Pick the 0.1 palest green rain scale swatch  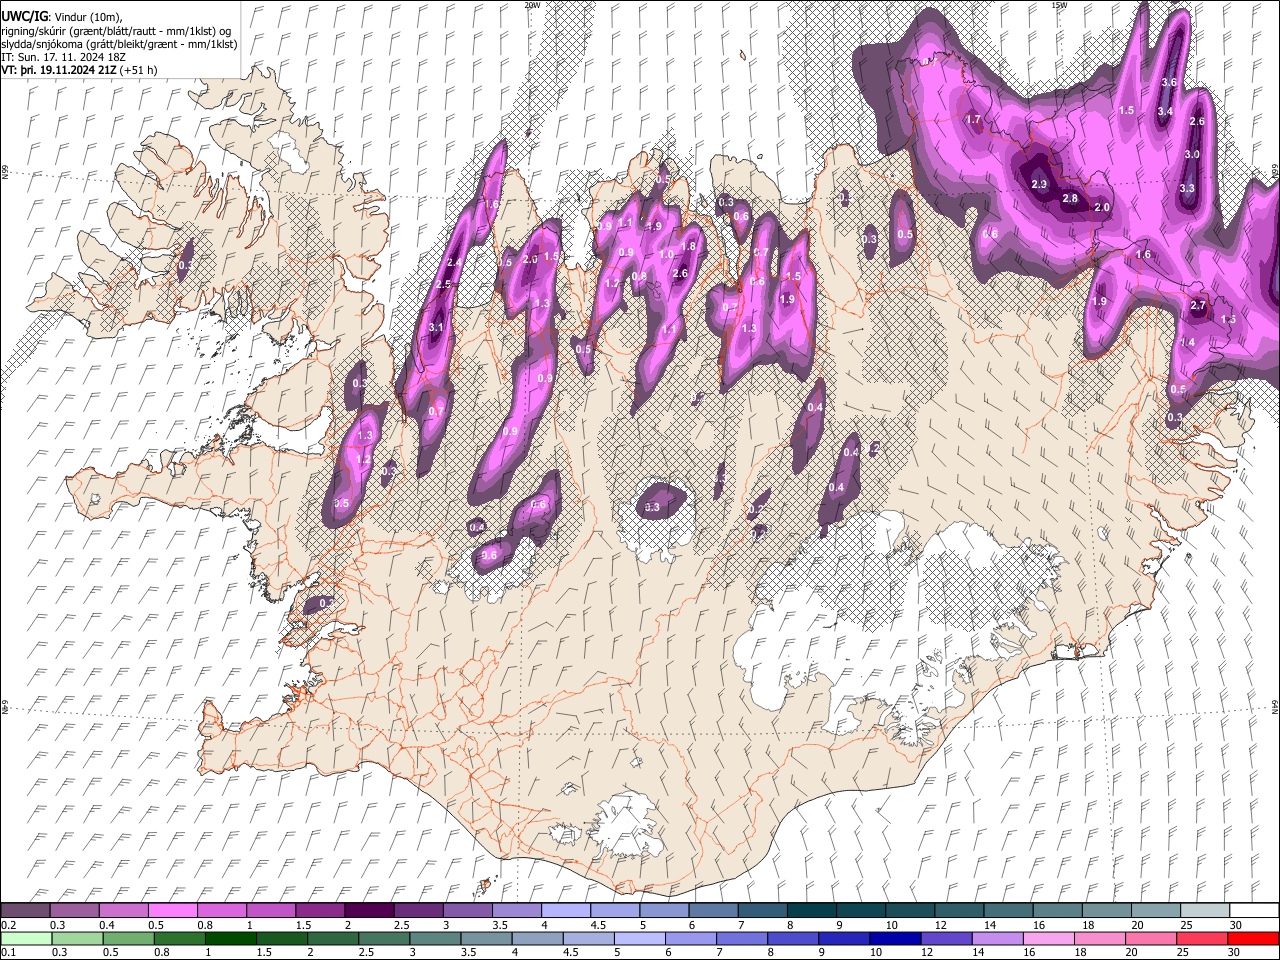tap(27, 938)
